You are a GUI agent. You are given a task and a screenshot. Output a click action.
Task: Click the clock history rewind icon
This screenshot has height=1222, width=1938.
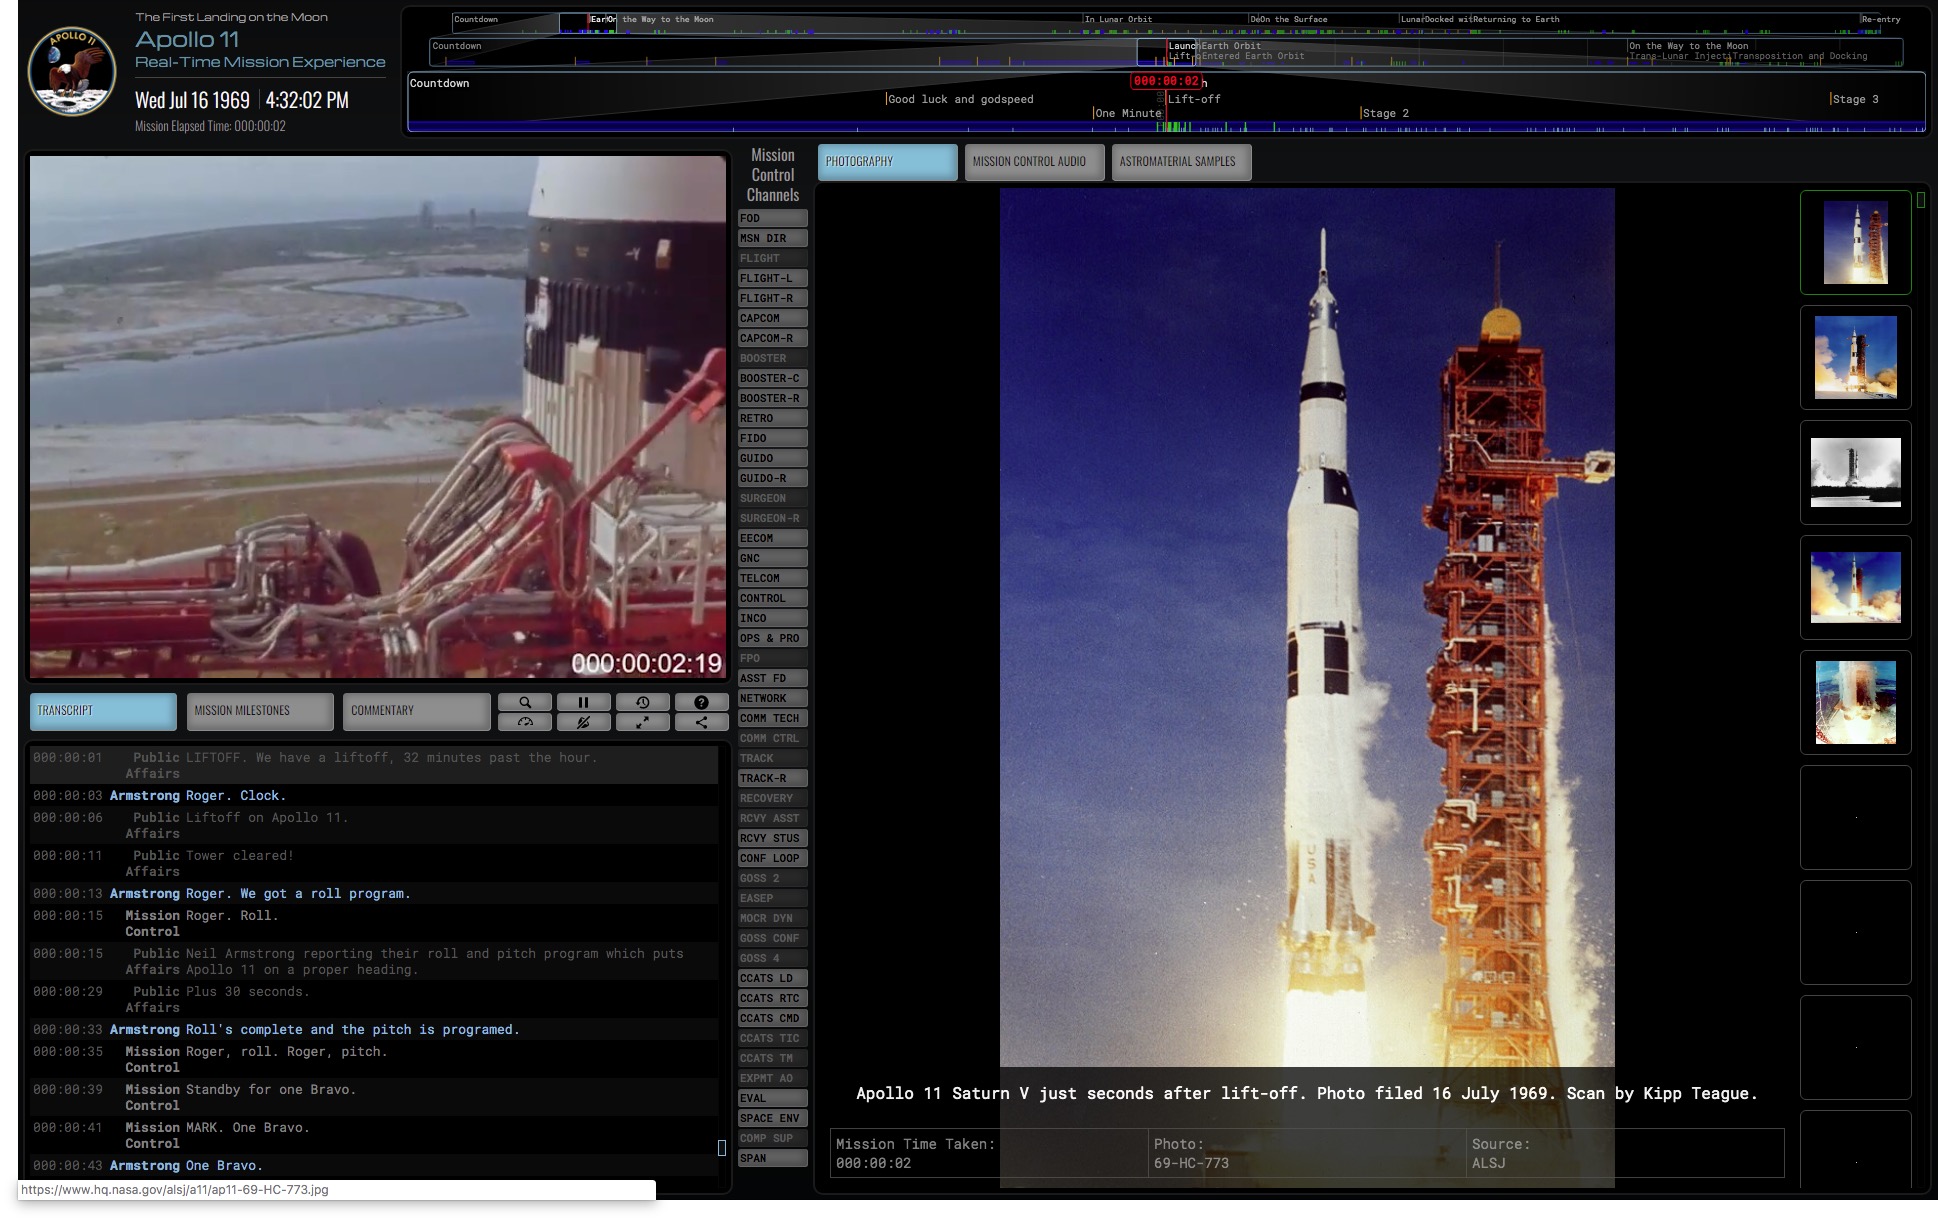pos(642,702)
